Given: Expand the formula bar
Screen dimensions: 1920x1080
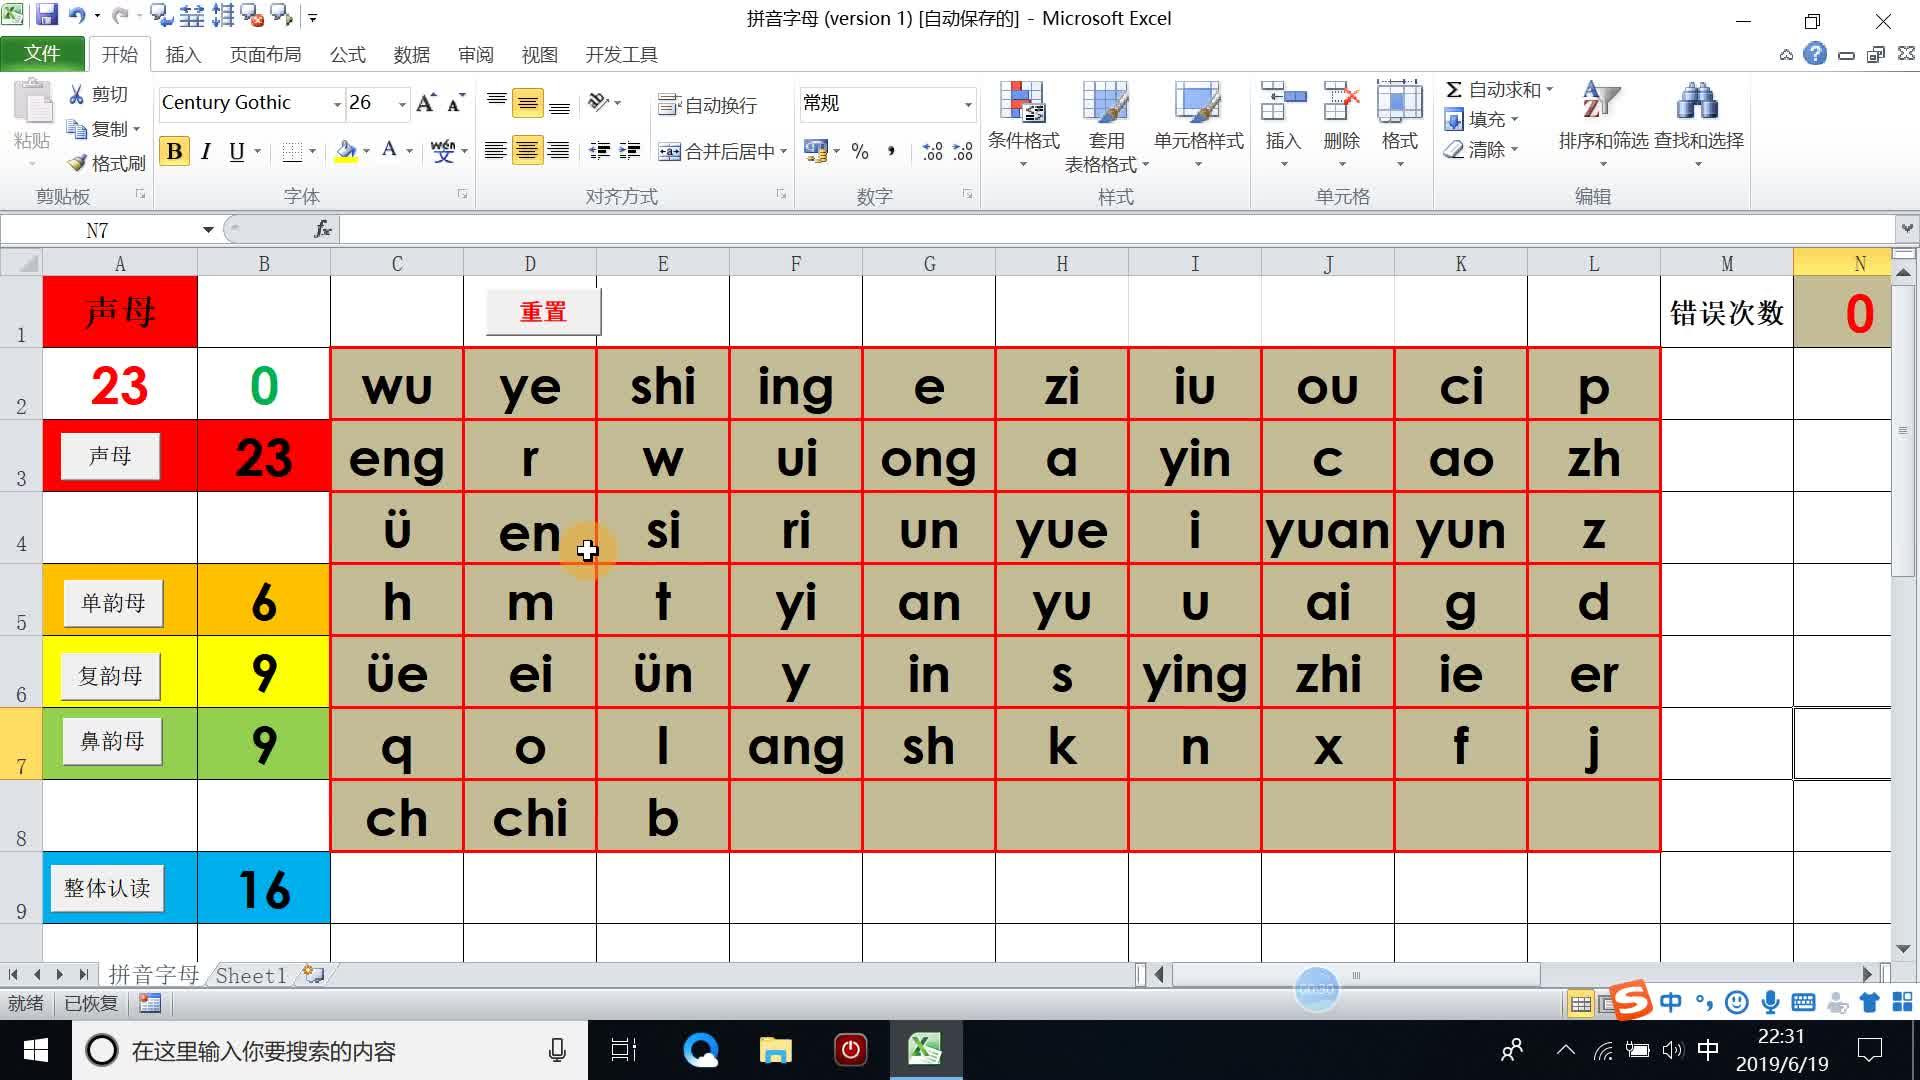Looking at the screenshot, I should 1906,229.
